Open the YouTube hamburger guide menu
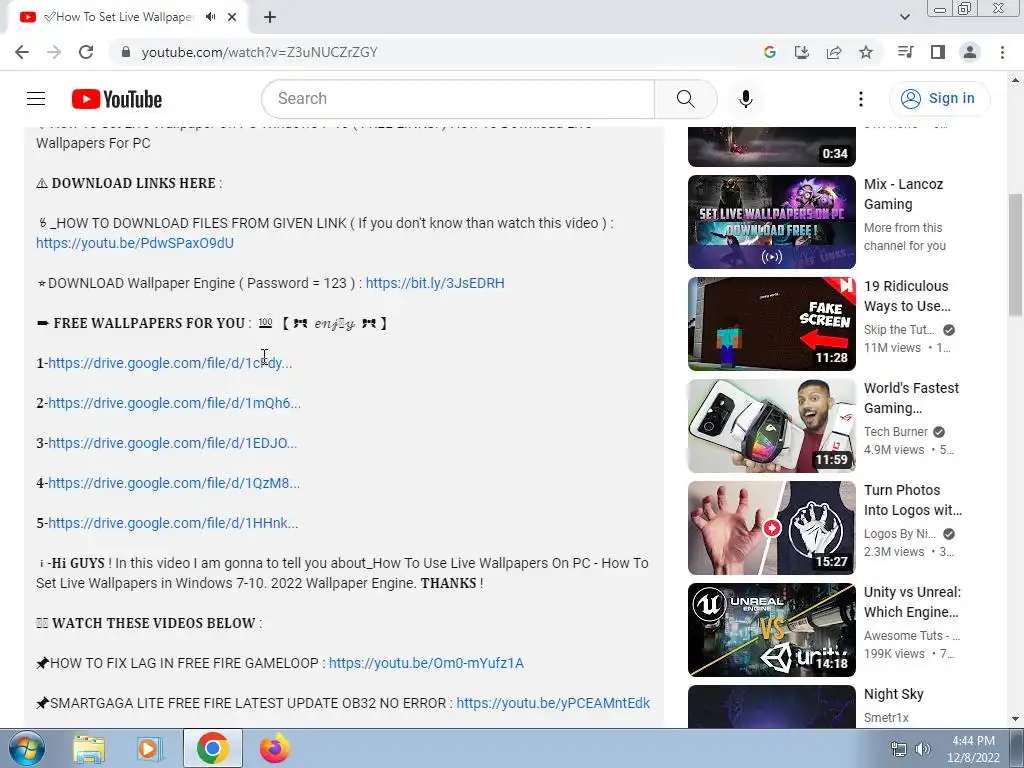This screenshot has width=1024, height=768. [x=36, y=99]
